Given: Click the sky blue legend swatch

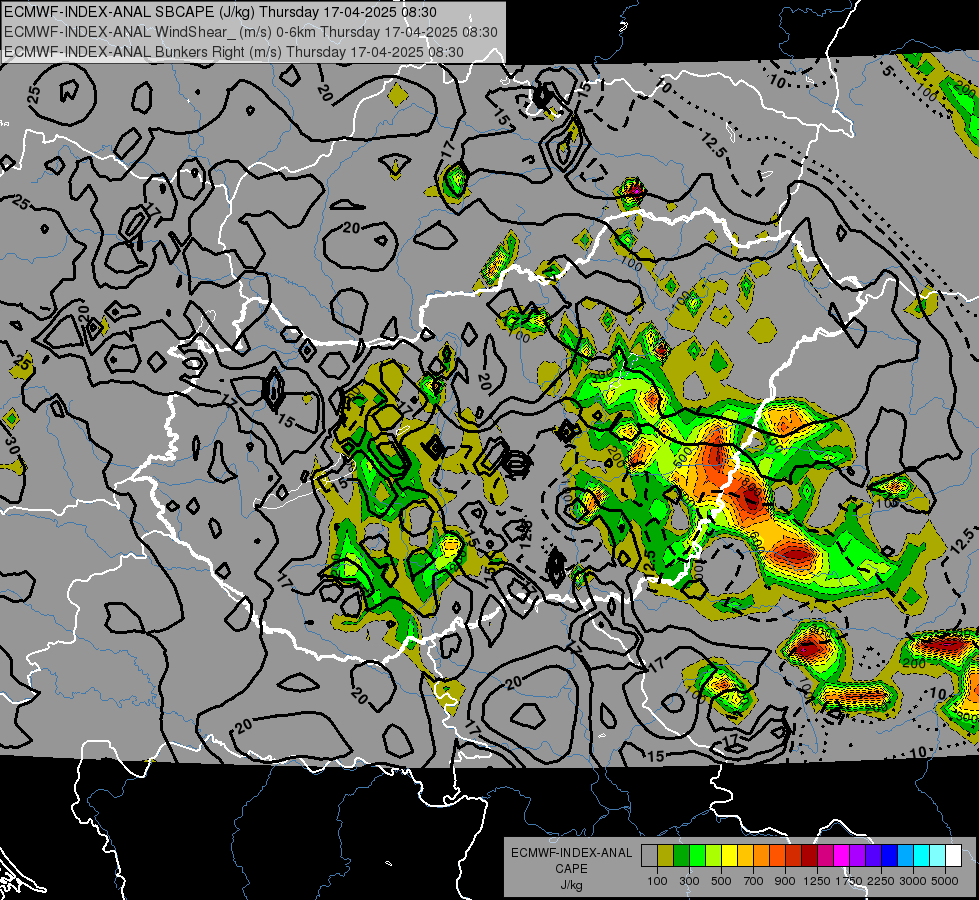Looking at the screenshot, I should pyautogui.click(x=905, y=855).
